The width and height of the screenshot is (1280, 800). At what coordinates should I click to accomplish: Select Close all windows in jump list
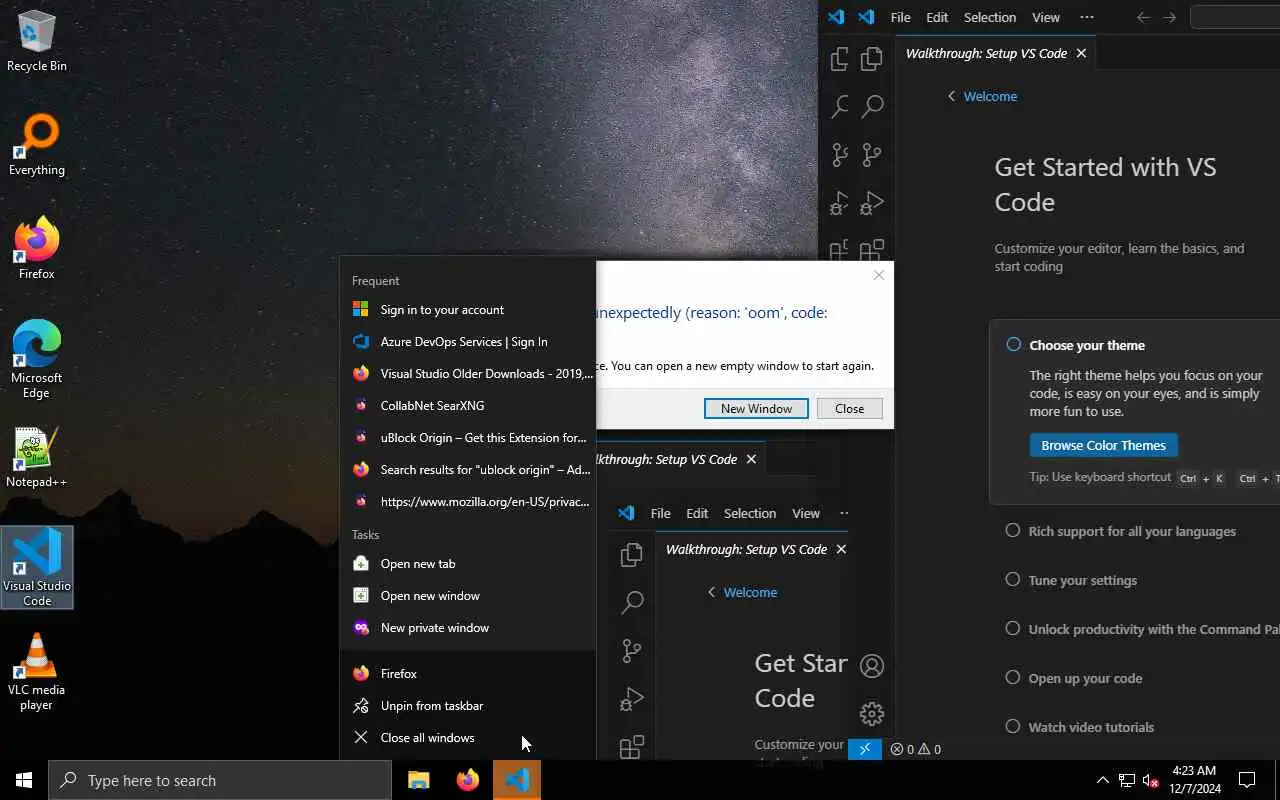[x=468, y=737]
